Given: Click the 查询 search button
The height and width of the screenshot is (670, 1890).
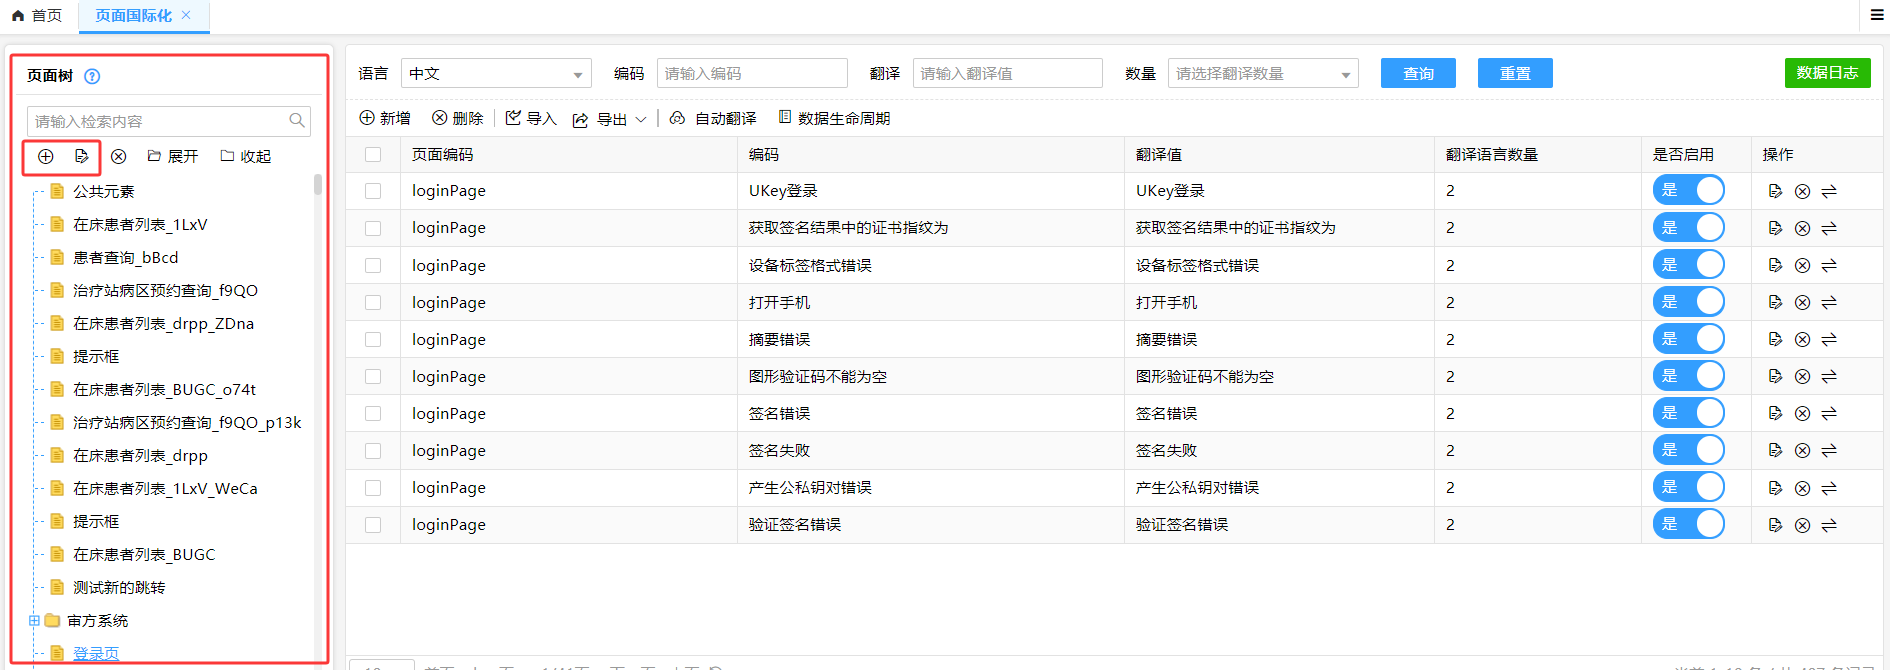Looking at the screenshot, I should [1417, 74].
